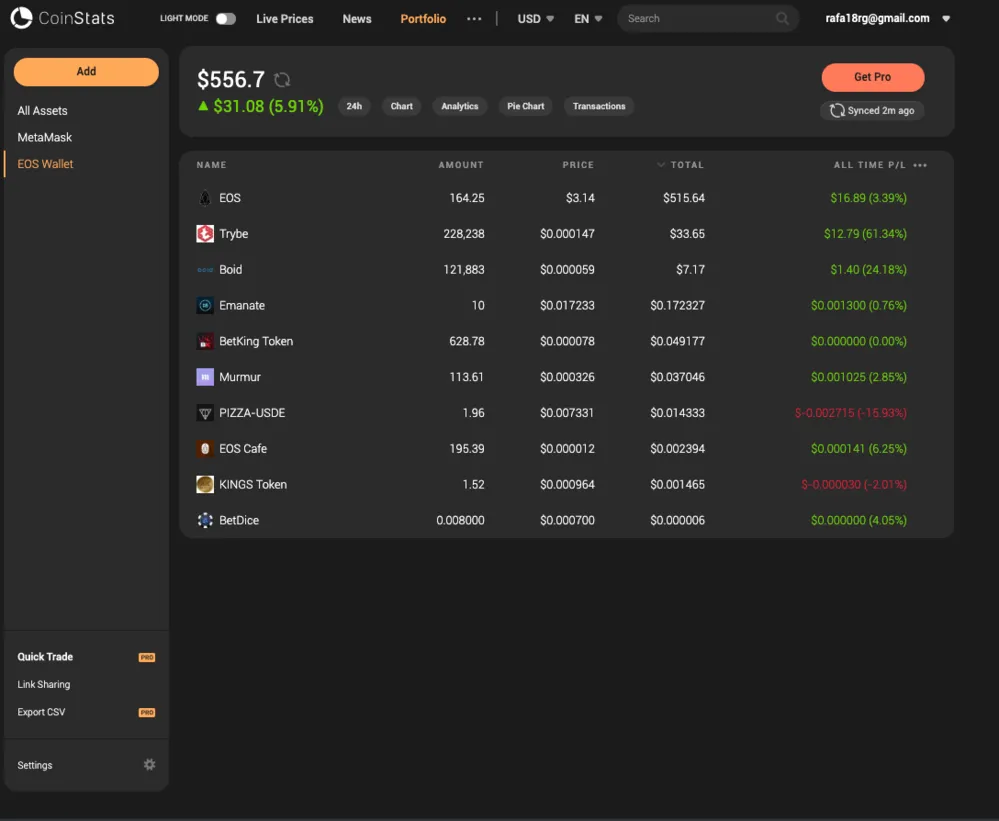Click the EOS total '$515.64'
Screen dimensions: 999x821
[x=684, y=198]
